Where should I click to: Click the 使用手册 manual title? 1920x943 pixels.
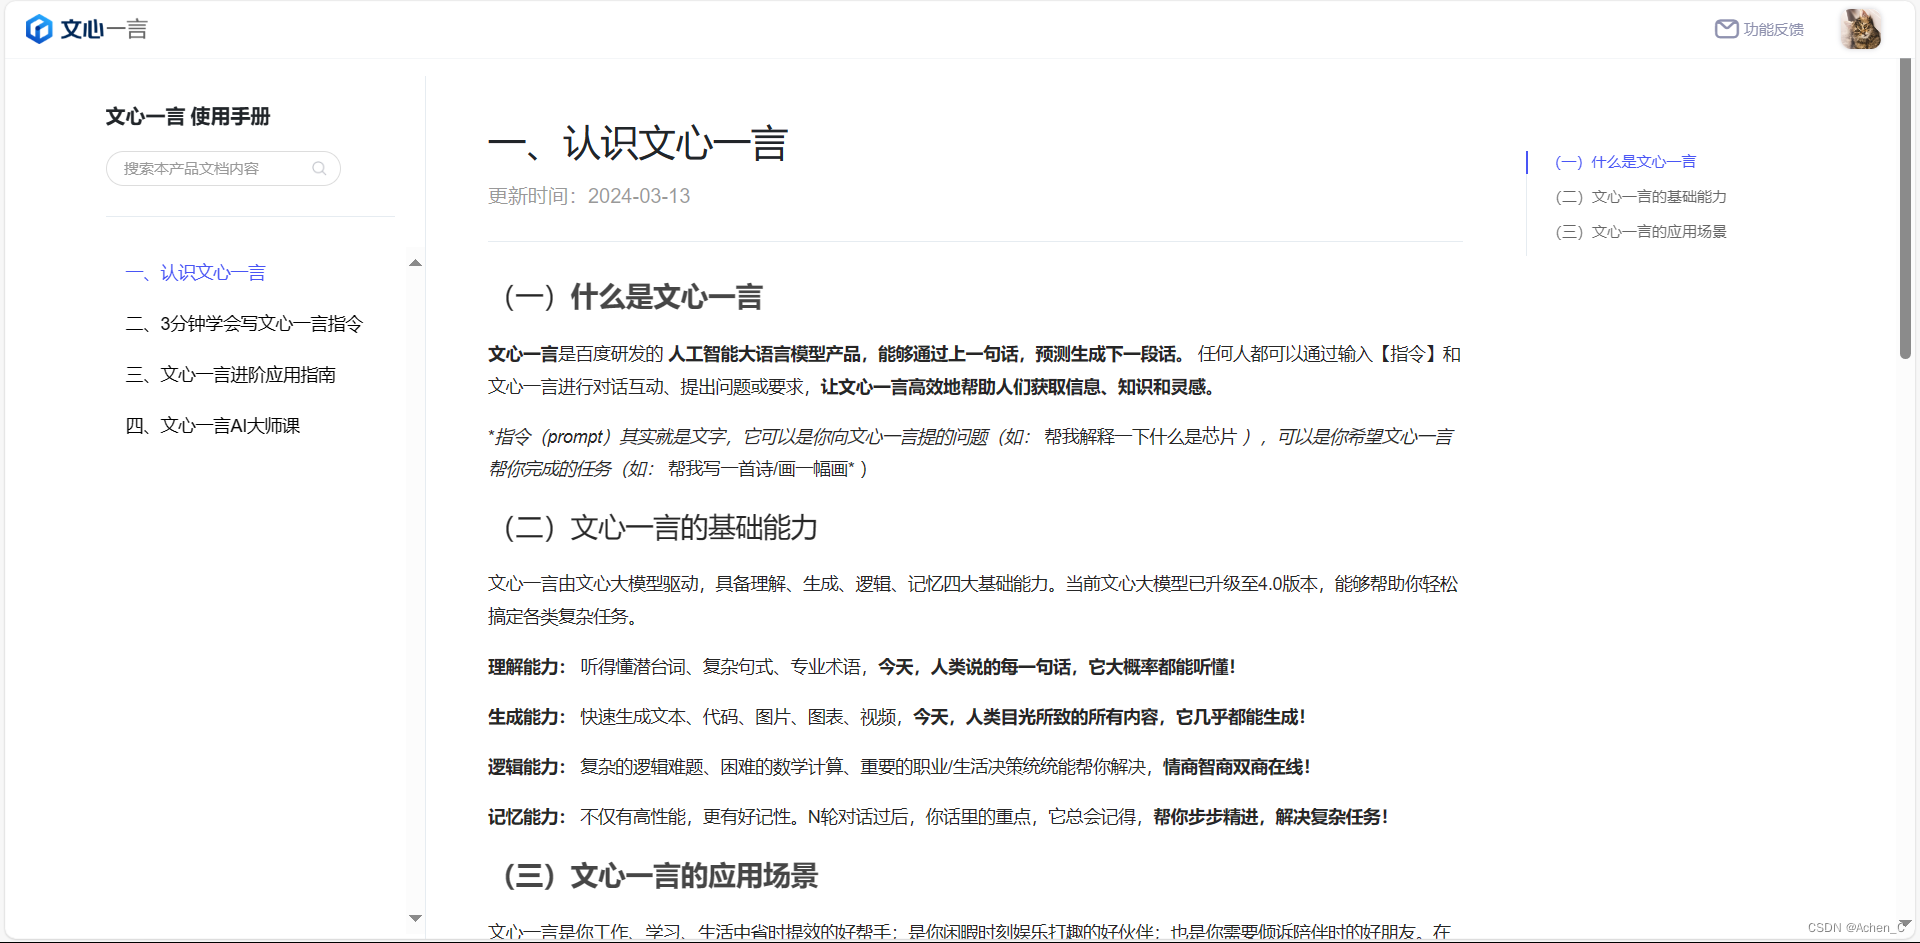pos(231,117)
